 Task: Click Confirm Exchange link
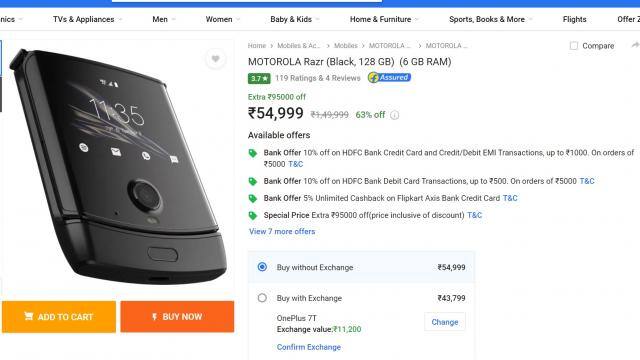click(x=309, y=347)
